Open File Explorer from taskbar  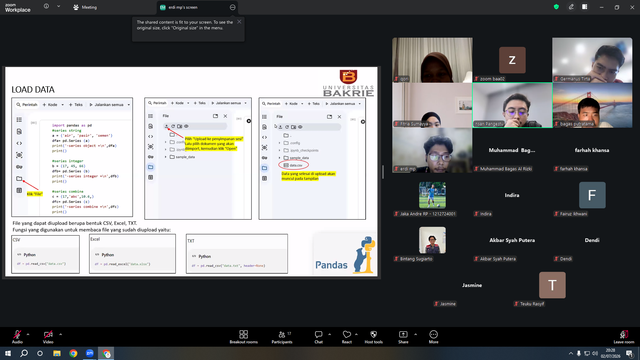57,353
